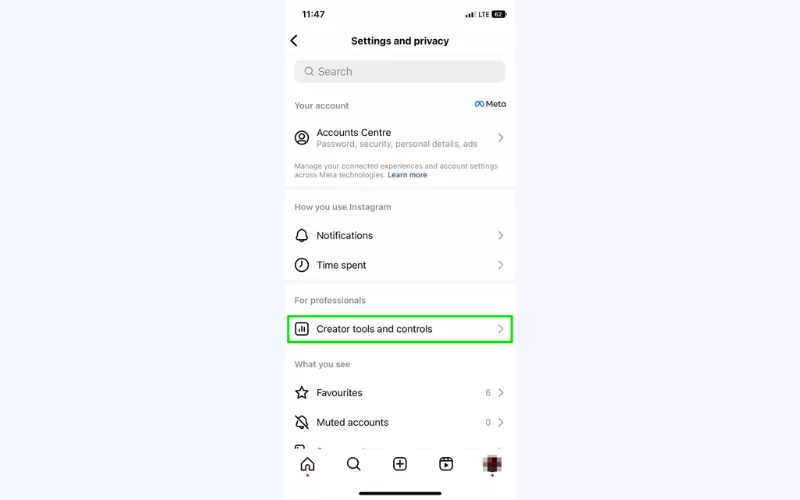The width and height of the screenshot is (800, 500).
Task: Open the Explore search icon in bottom bar
Action: [x=354, y=464]
